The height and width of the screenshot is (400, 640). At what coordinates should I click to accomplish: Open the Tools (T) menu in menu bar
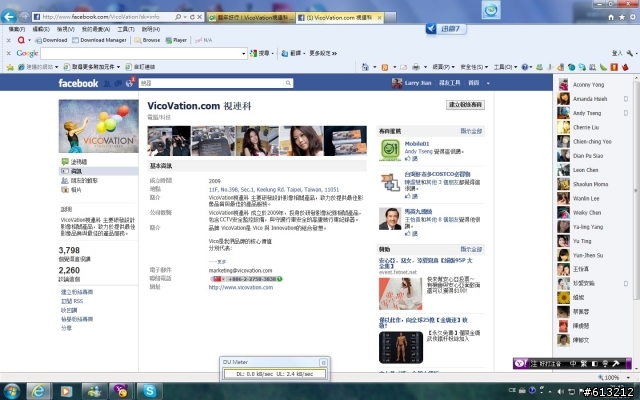pos(126,29)
